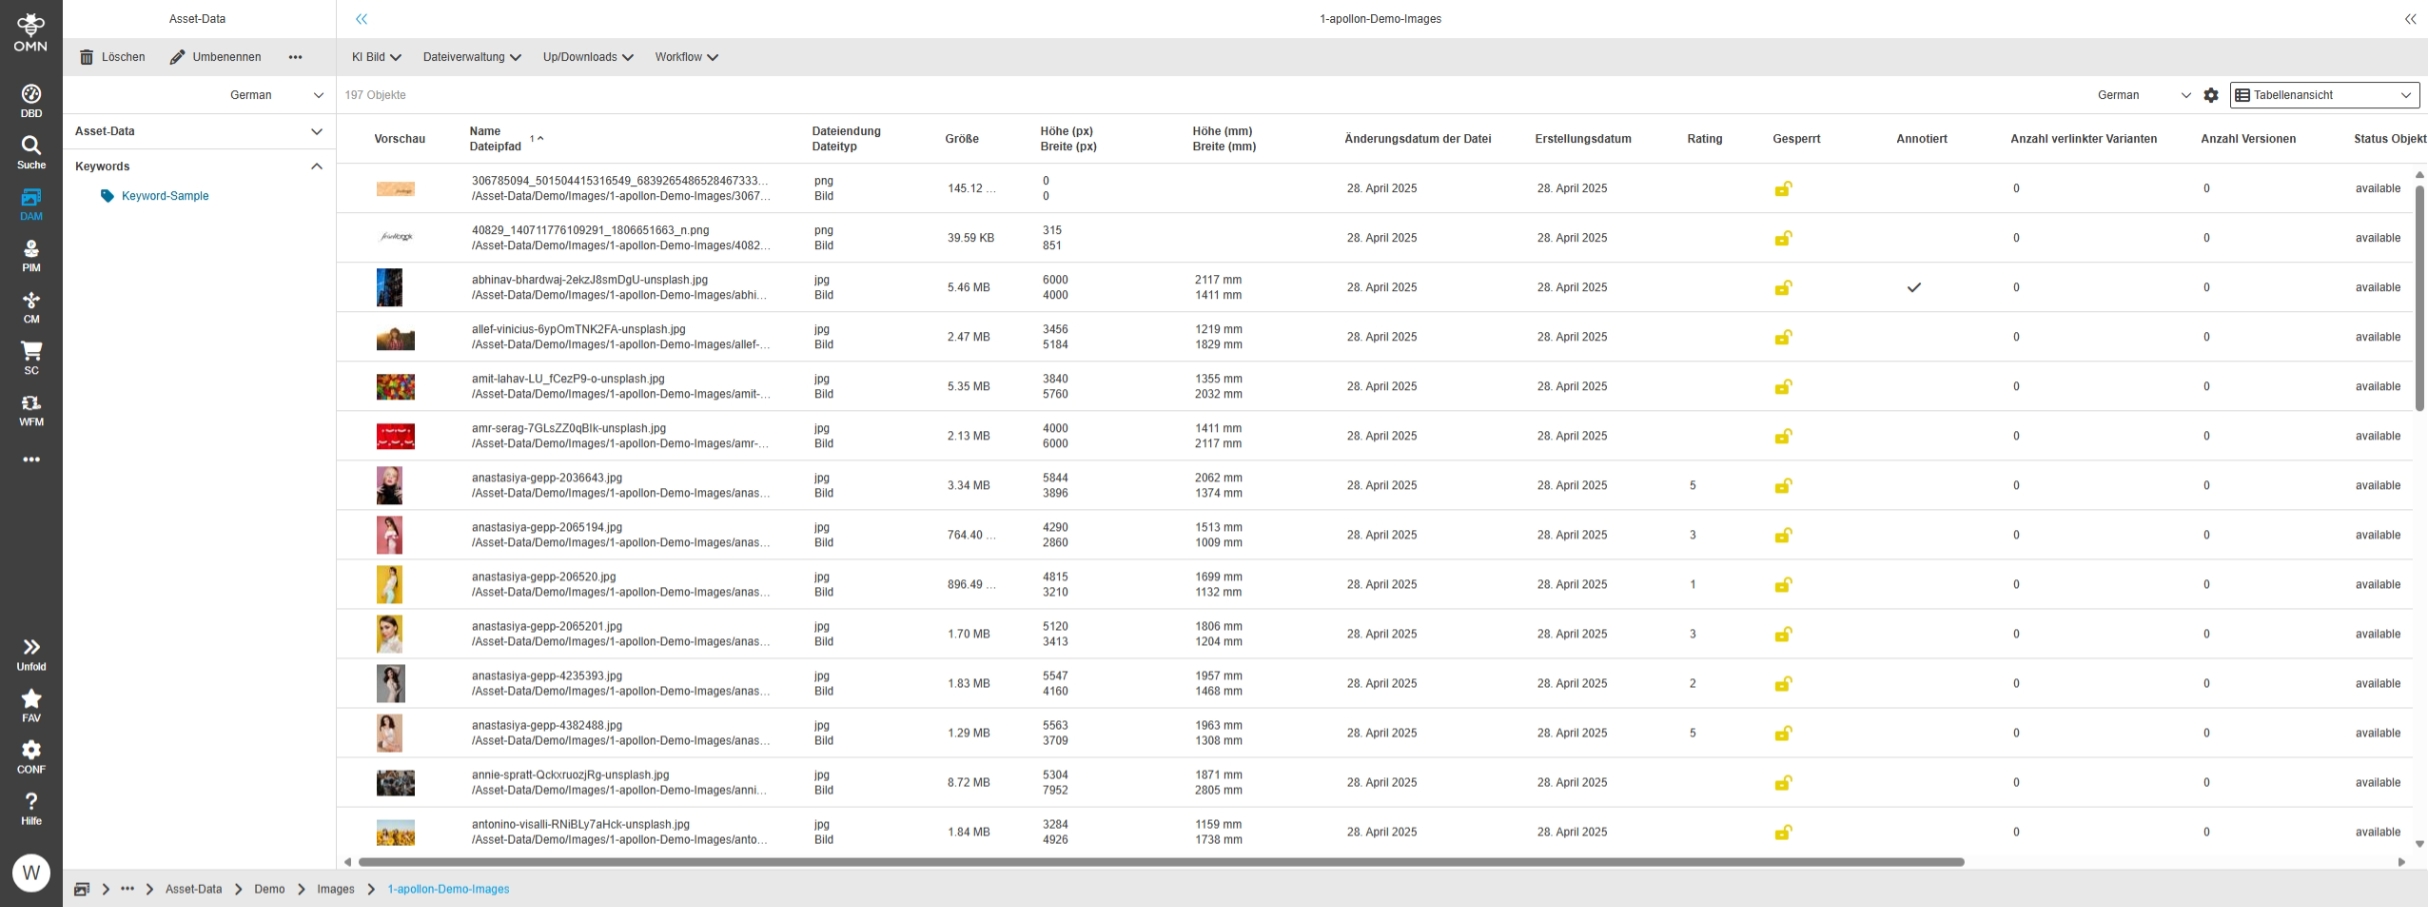Toggle lock for amit-lahav-LU_fCezP9-o-unsplash.jpg
The width and height of the screenshot is (2428, 907).
click(1783, 387)
